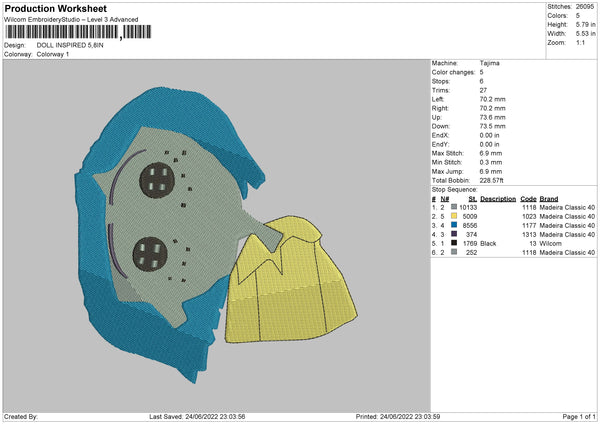
Task: Select the purple swatch in stop row 4
Action: pyautogui.click(x=454, y=234)
